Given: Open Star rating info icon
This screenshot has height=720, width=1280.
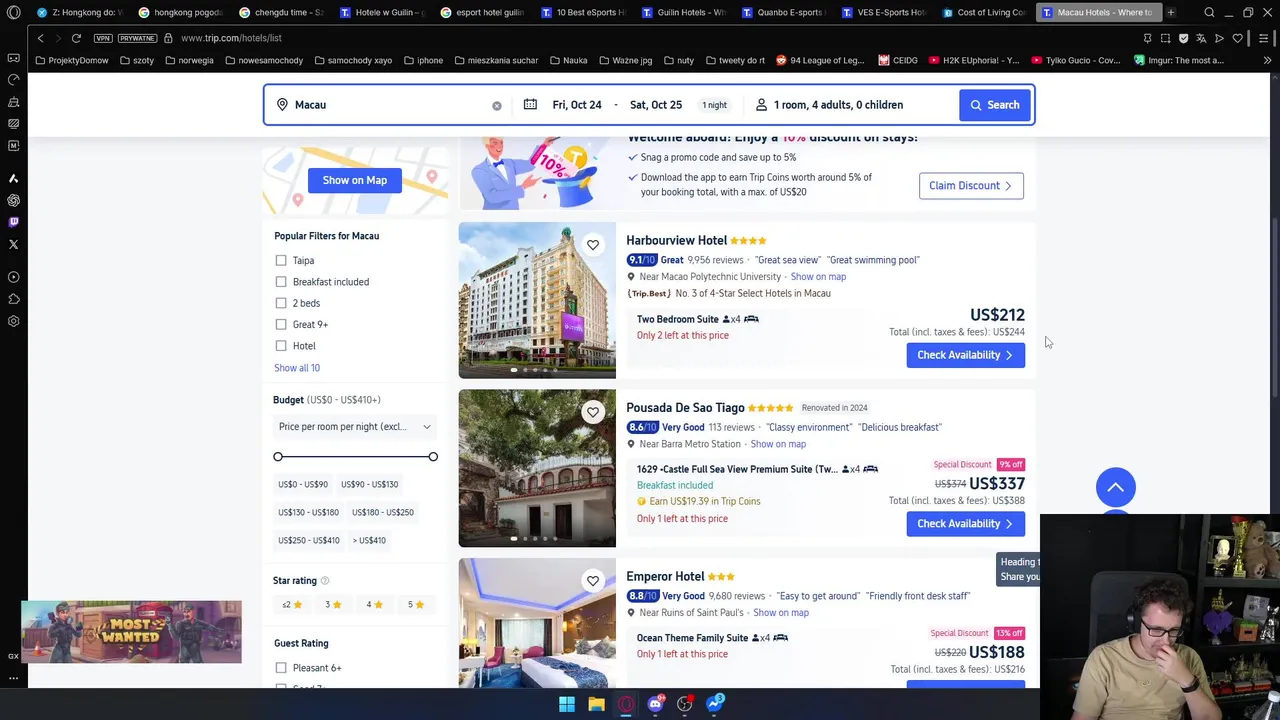Looking at the screenshot, I should [325, 580].
